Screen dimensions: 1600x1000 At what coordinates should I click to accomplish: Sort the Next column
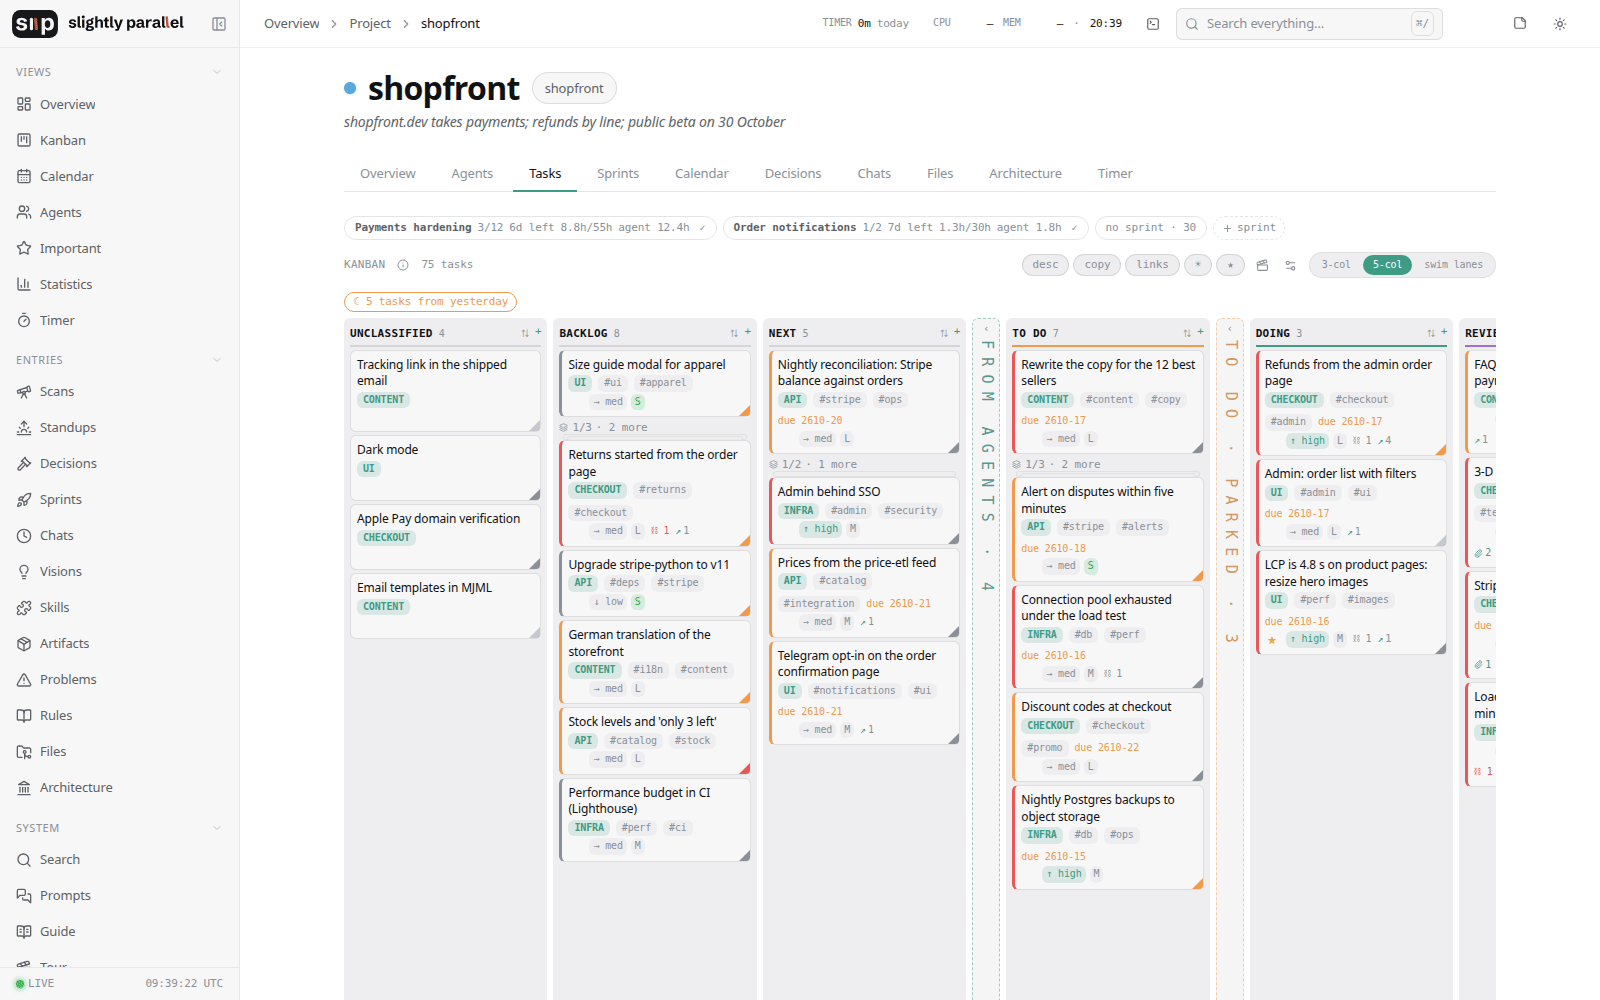tap(943, 333)
